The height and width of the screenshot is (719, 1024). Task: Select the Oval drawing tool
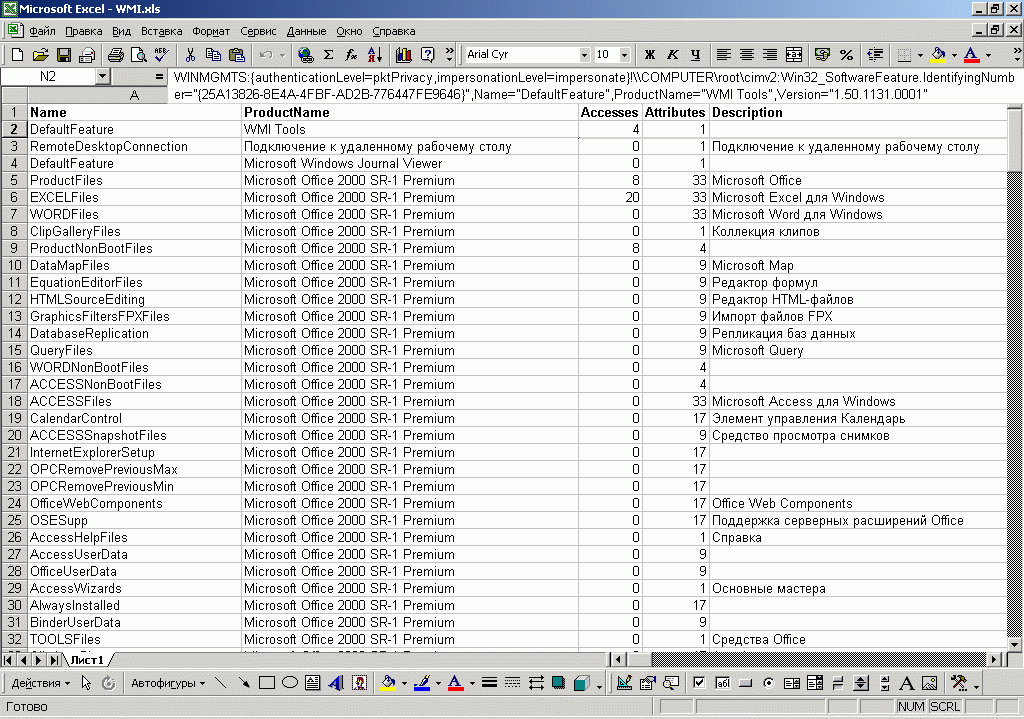click(290, 683)
